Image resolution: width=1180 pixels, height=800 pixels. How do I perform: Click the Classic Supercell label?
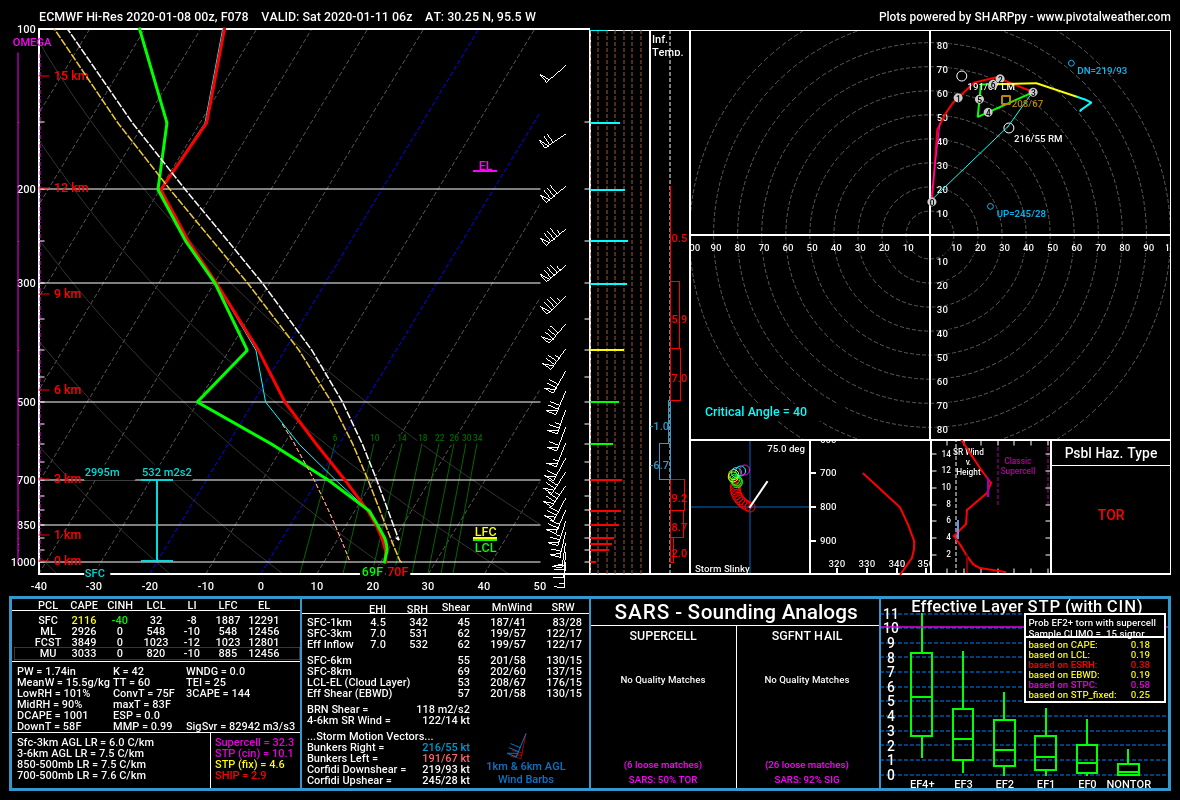(x=1017, y=466)
